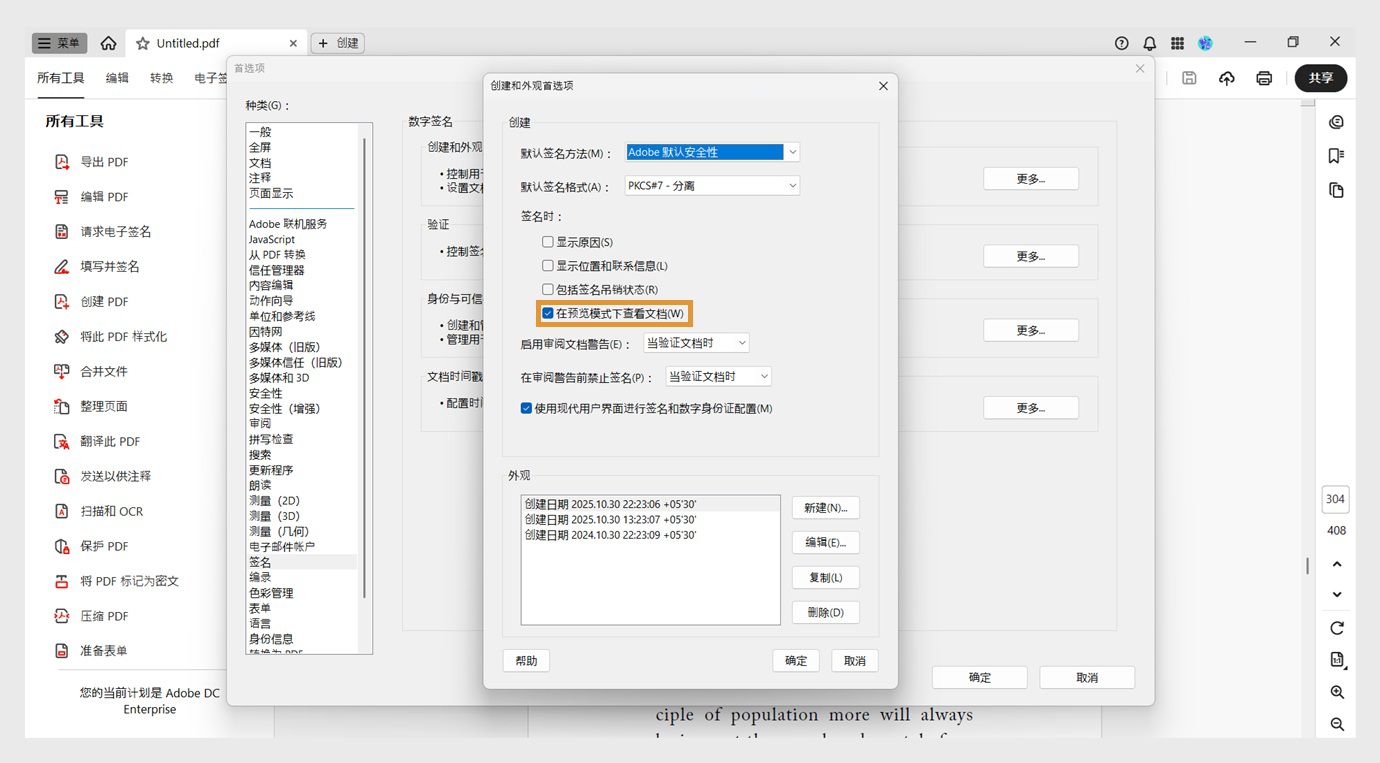This screenshot has height=763, width=1380.
Task: Click the print icon in the toolbar
Action: point(1263,76)
